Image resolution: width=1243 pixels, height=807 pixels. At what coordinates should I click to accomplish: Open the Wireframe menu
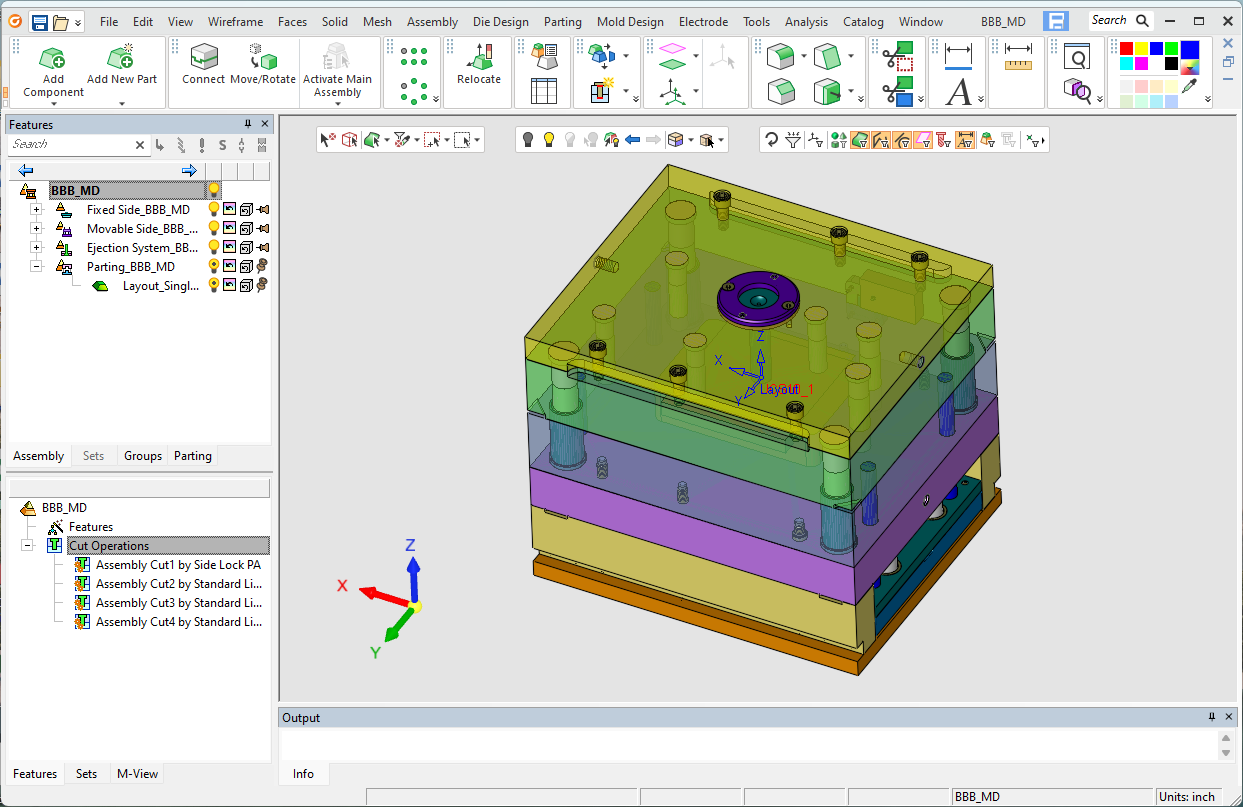pyautogui.click(x=235, y=22)
